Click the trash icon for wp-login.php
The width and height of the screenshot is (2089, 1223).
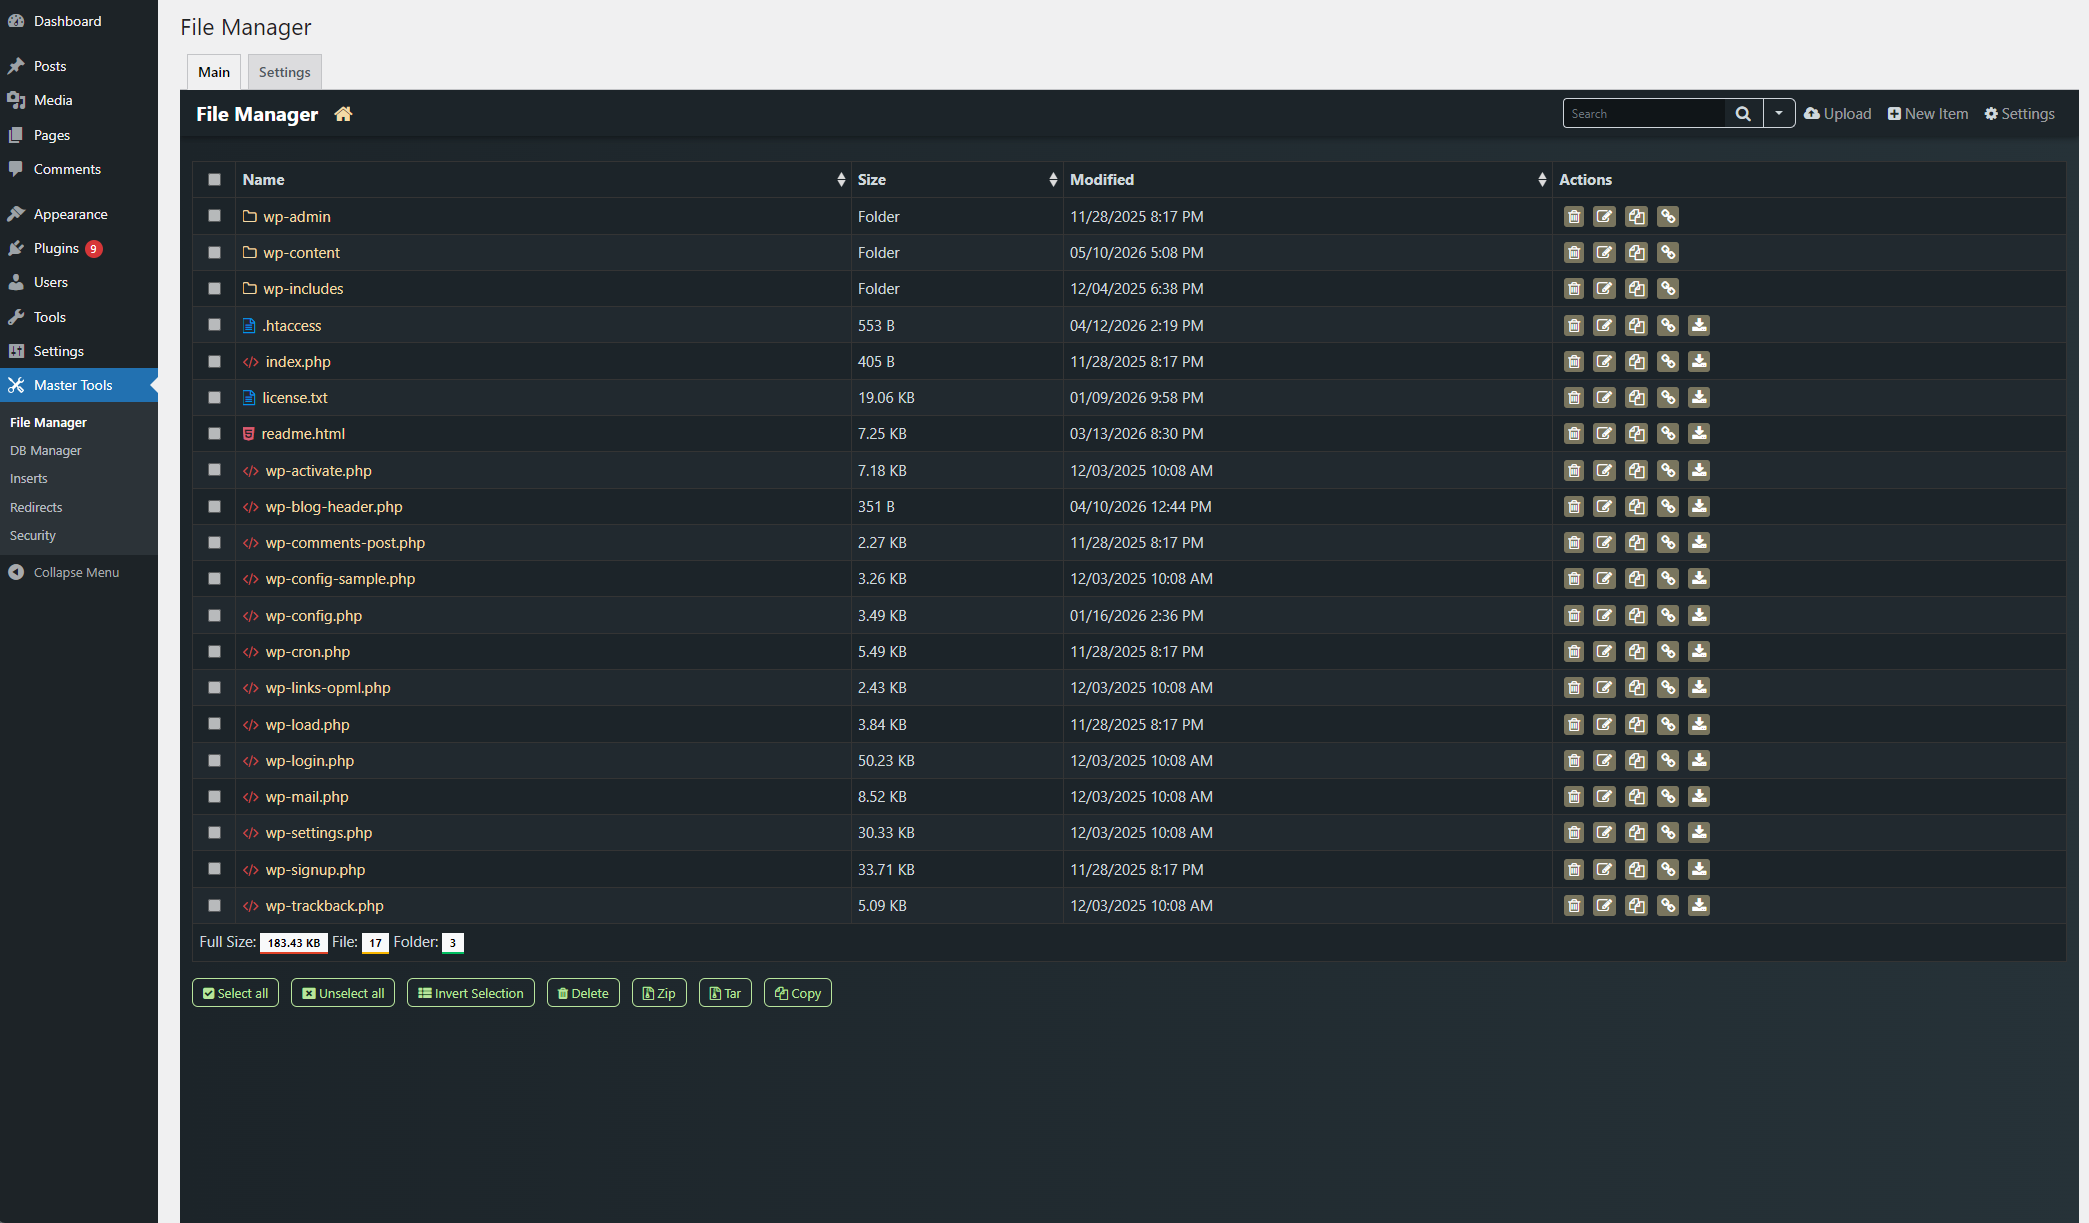[1574, 761]
